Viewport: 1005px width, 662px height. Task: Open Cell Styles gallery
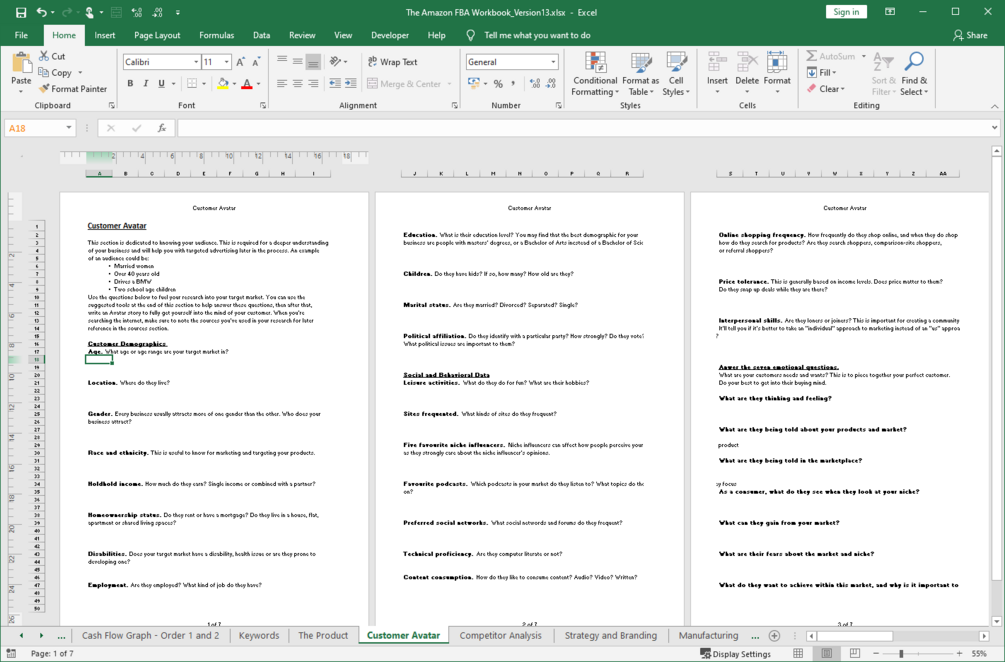[x=676, y=74]
